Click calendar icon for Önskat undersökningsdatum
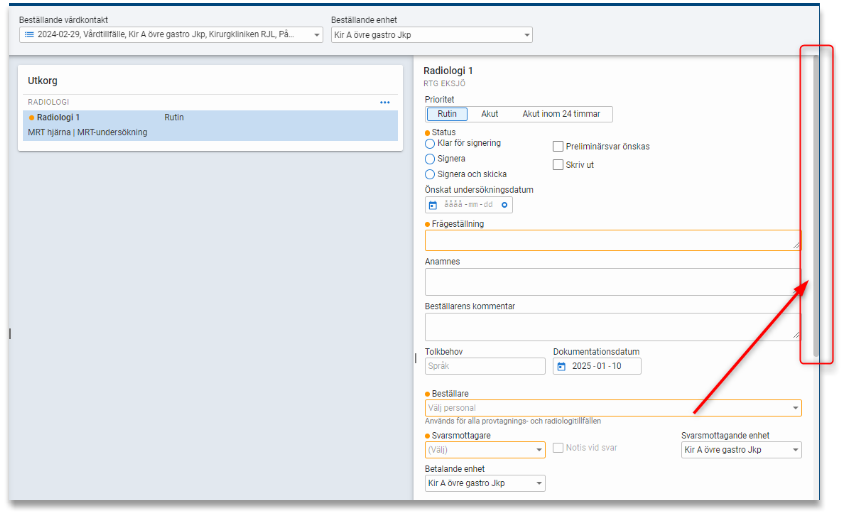Image resolution: width=847 pixels, height=516 pixels. [433, 205]
